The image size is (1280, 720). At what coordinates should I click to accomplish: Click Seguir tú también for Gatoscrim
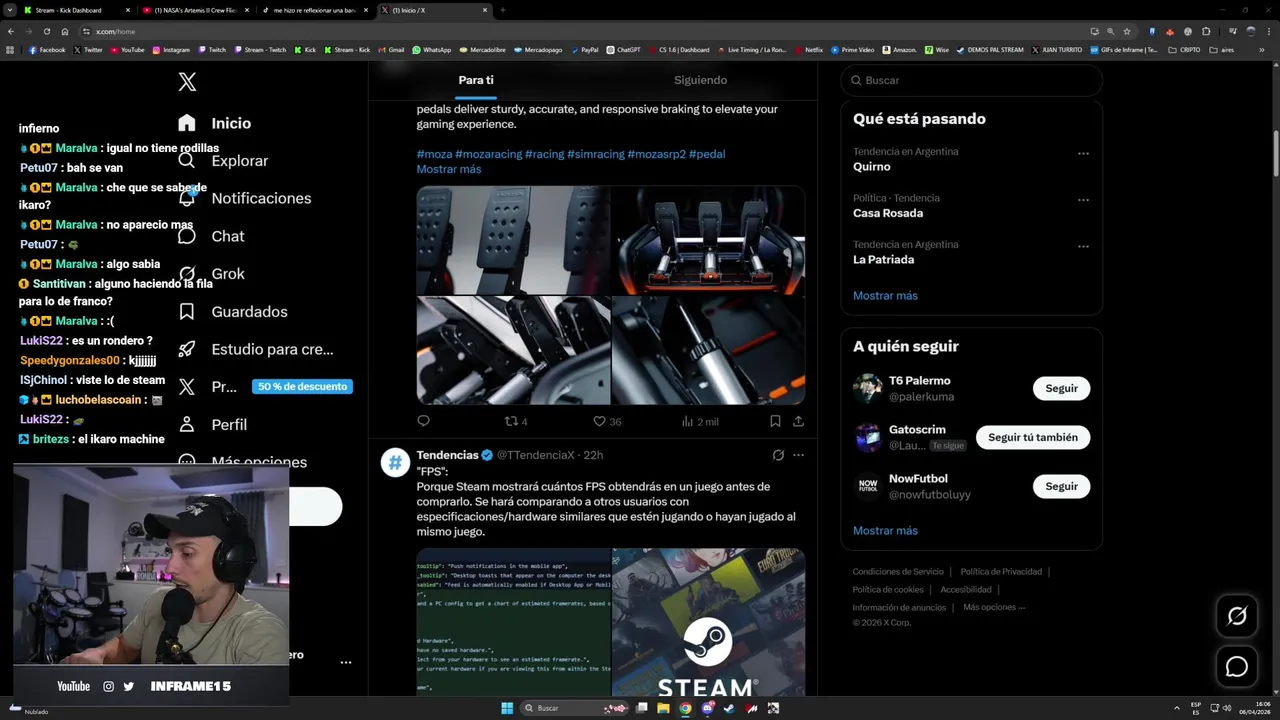(x=1033, y=437)
